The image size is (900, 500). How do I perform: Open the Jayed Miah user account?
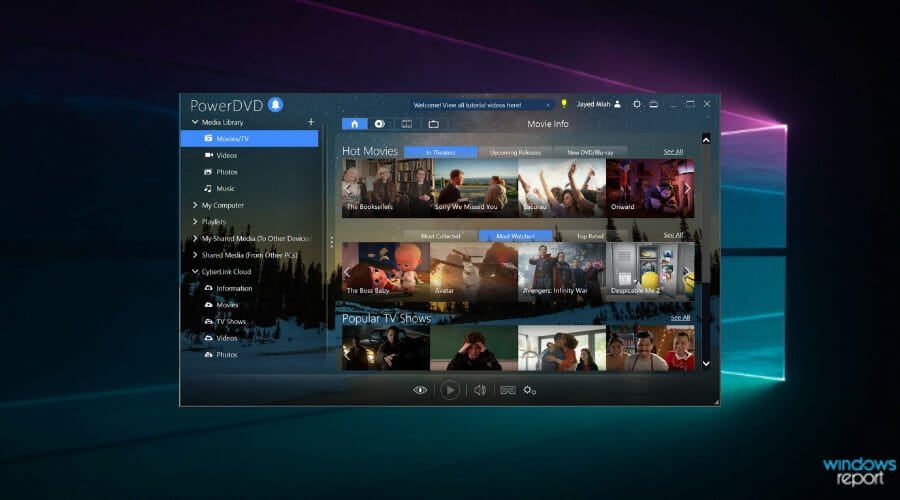(x=599, y=104)
